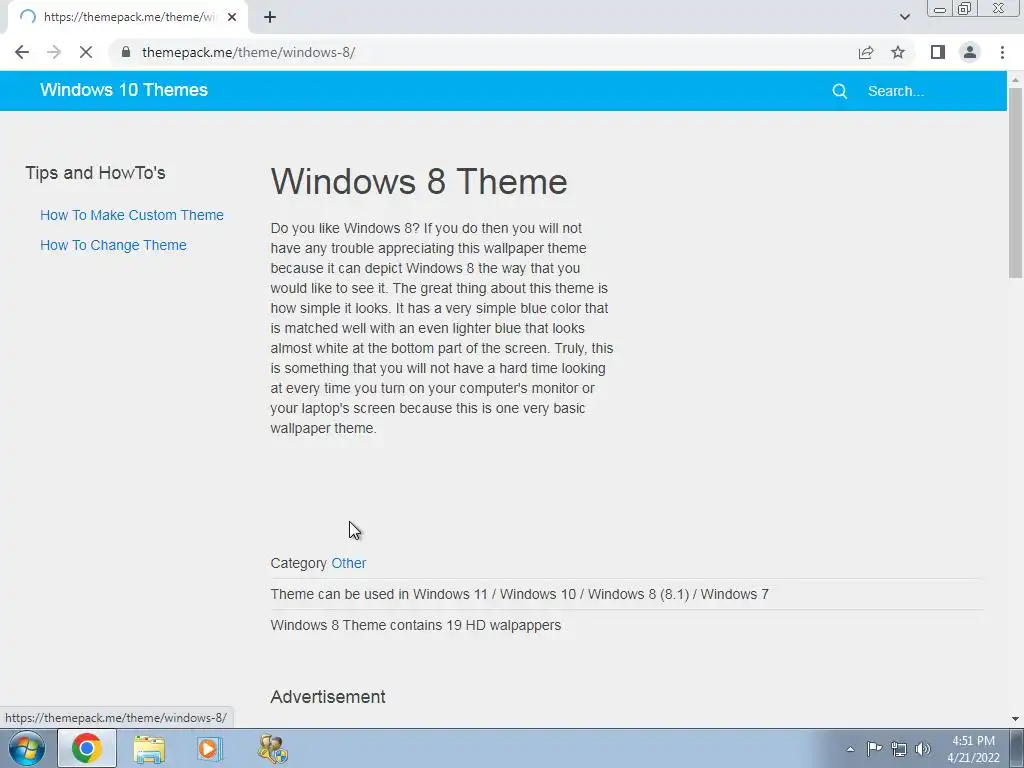Click the users-and-shield taskbar icon
Screen dimensions: 1024x768
(272, 748)
